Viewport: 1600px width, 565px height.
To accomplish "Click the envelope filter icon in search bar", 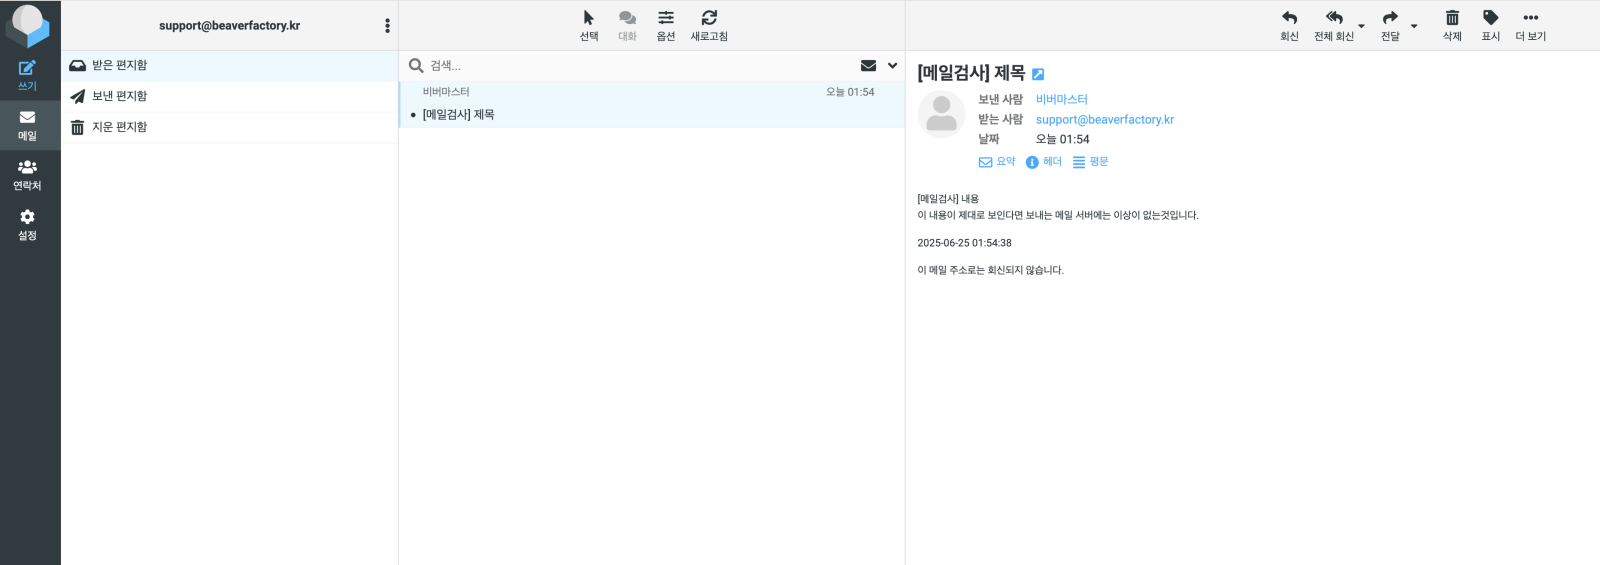I will (868, 66).
